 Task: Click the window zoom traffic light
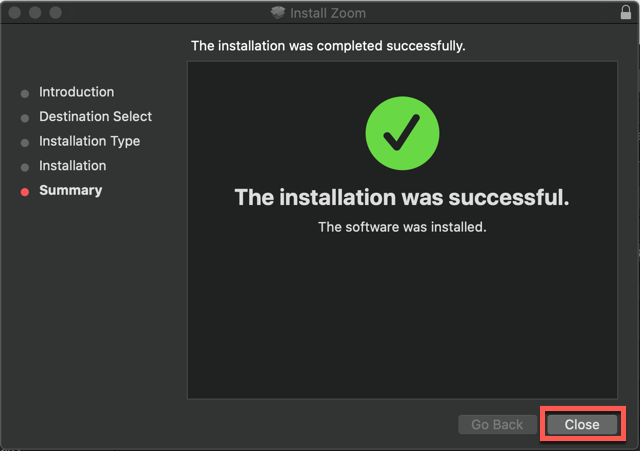[56, 13]
